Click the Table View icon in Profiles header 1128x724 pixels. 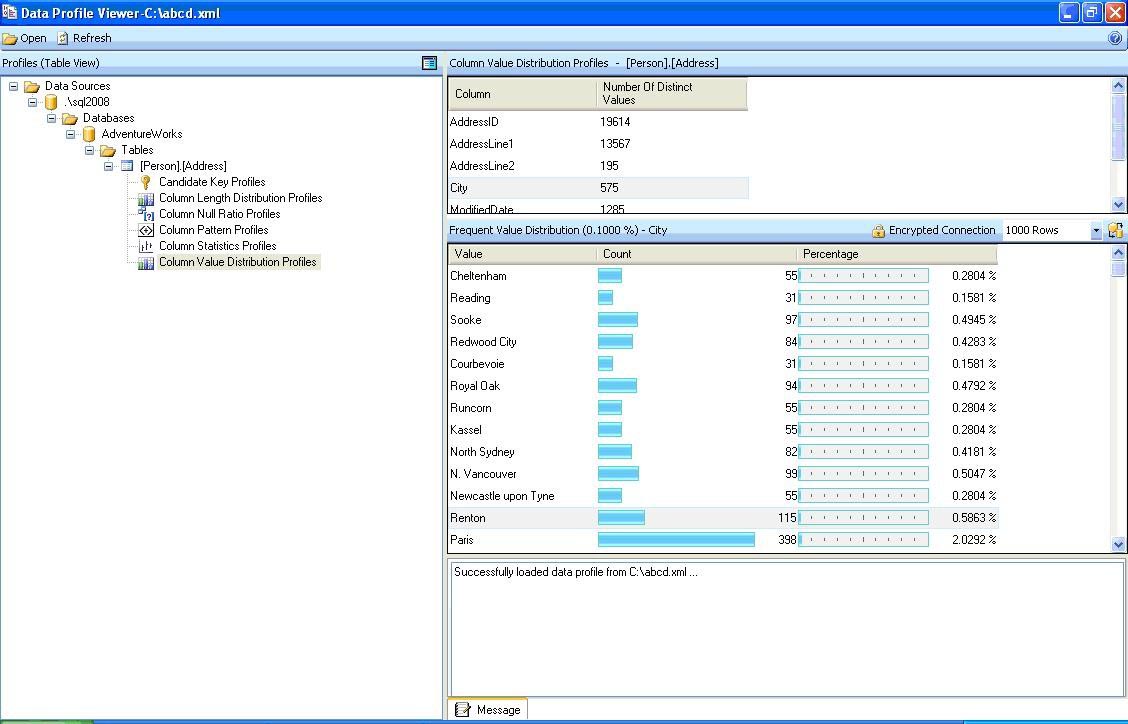pos(429,63)
